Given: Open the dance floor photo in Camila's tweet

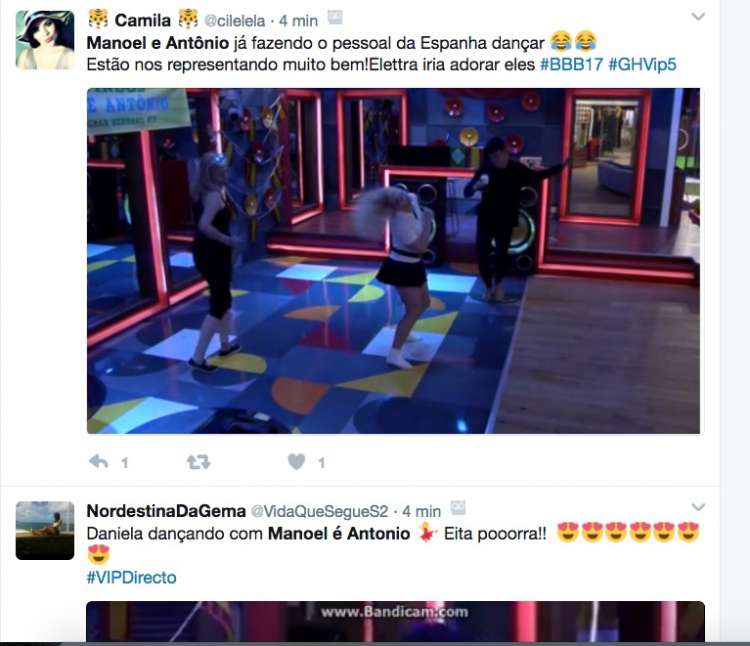Looking at the screenshot, I should (393, 261).
